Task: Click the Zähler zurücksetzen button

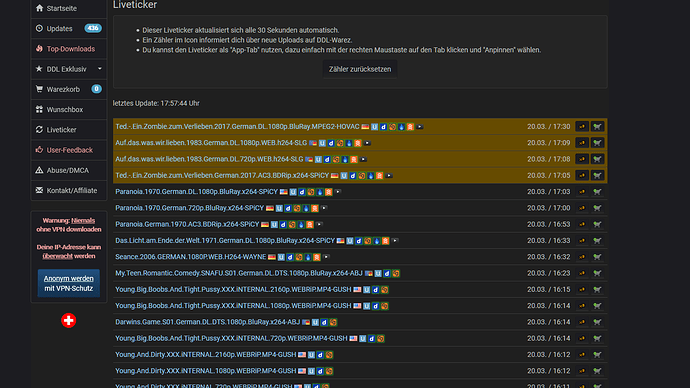Action: (x=360, y=69)
